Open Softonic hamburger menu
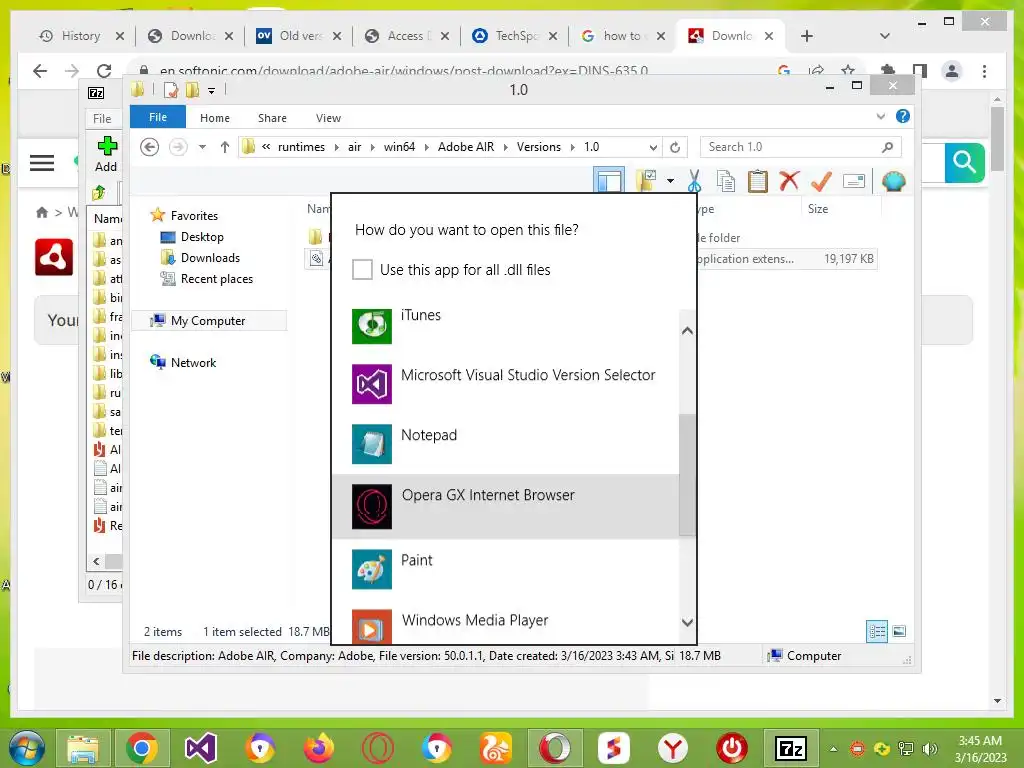This screenshot has width=1024, height=768. (x=42, y=162)
